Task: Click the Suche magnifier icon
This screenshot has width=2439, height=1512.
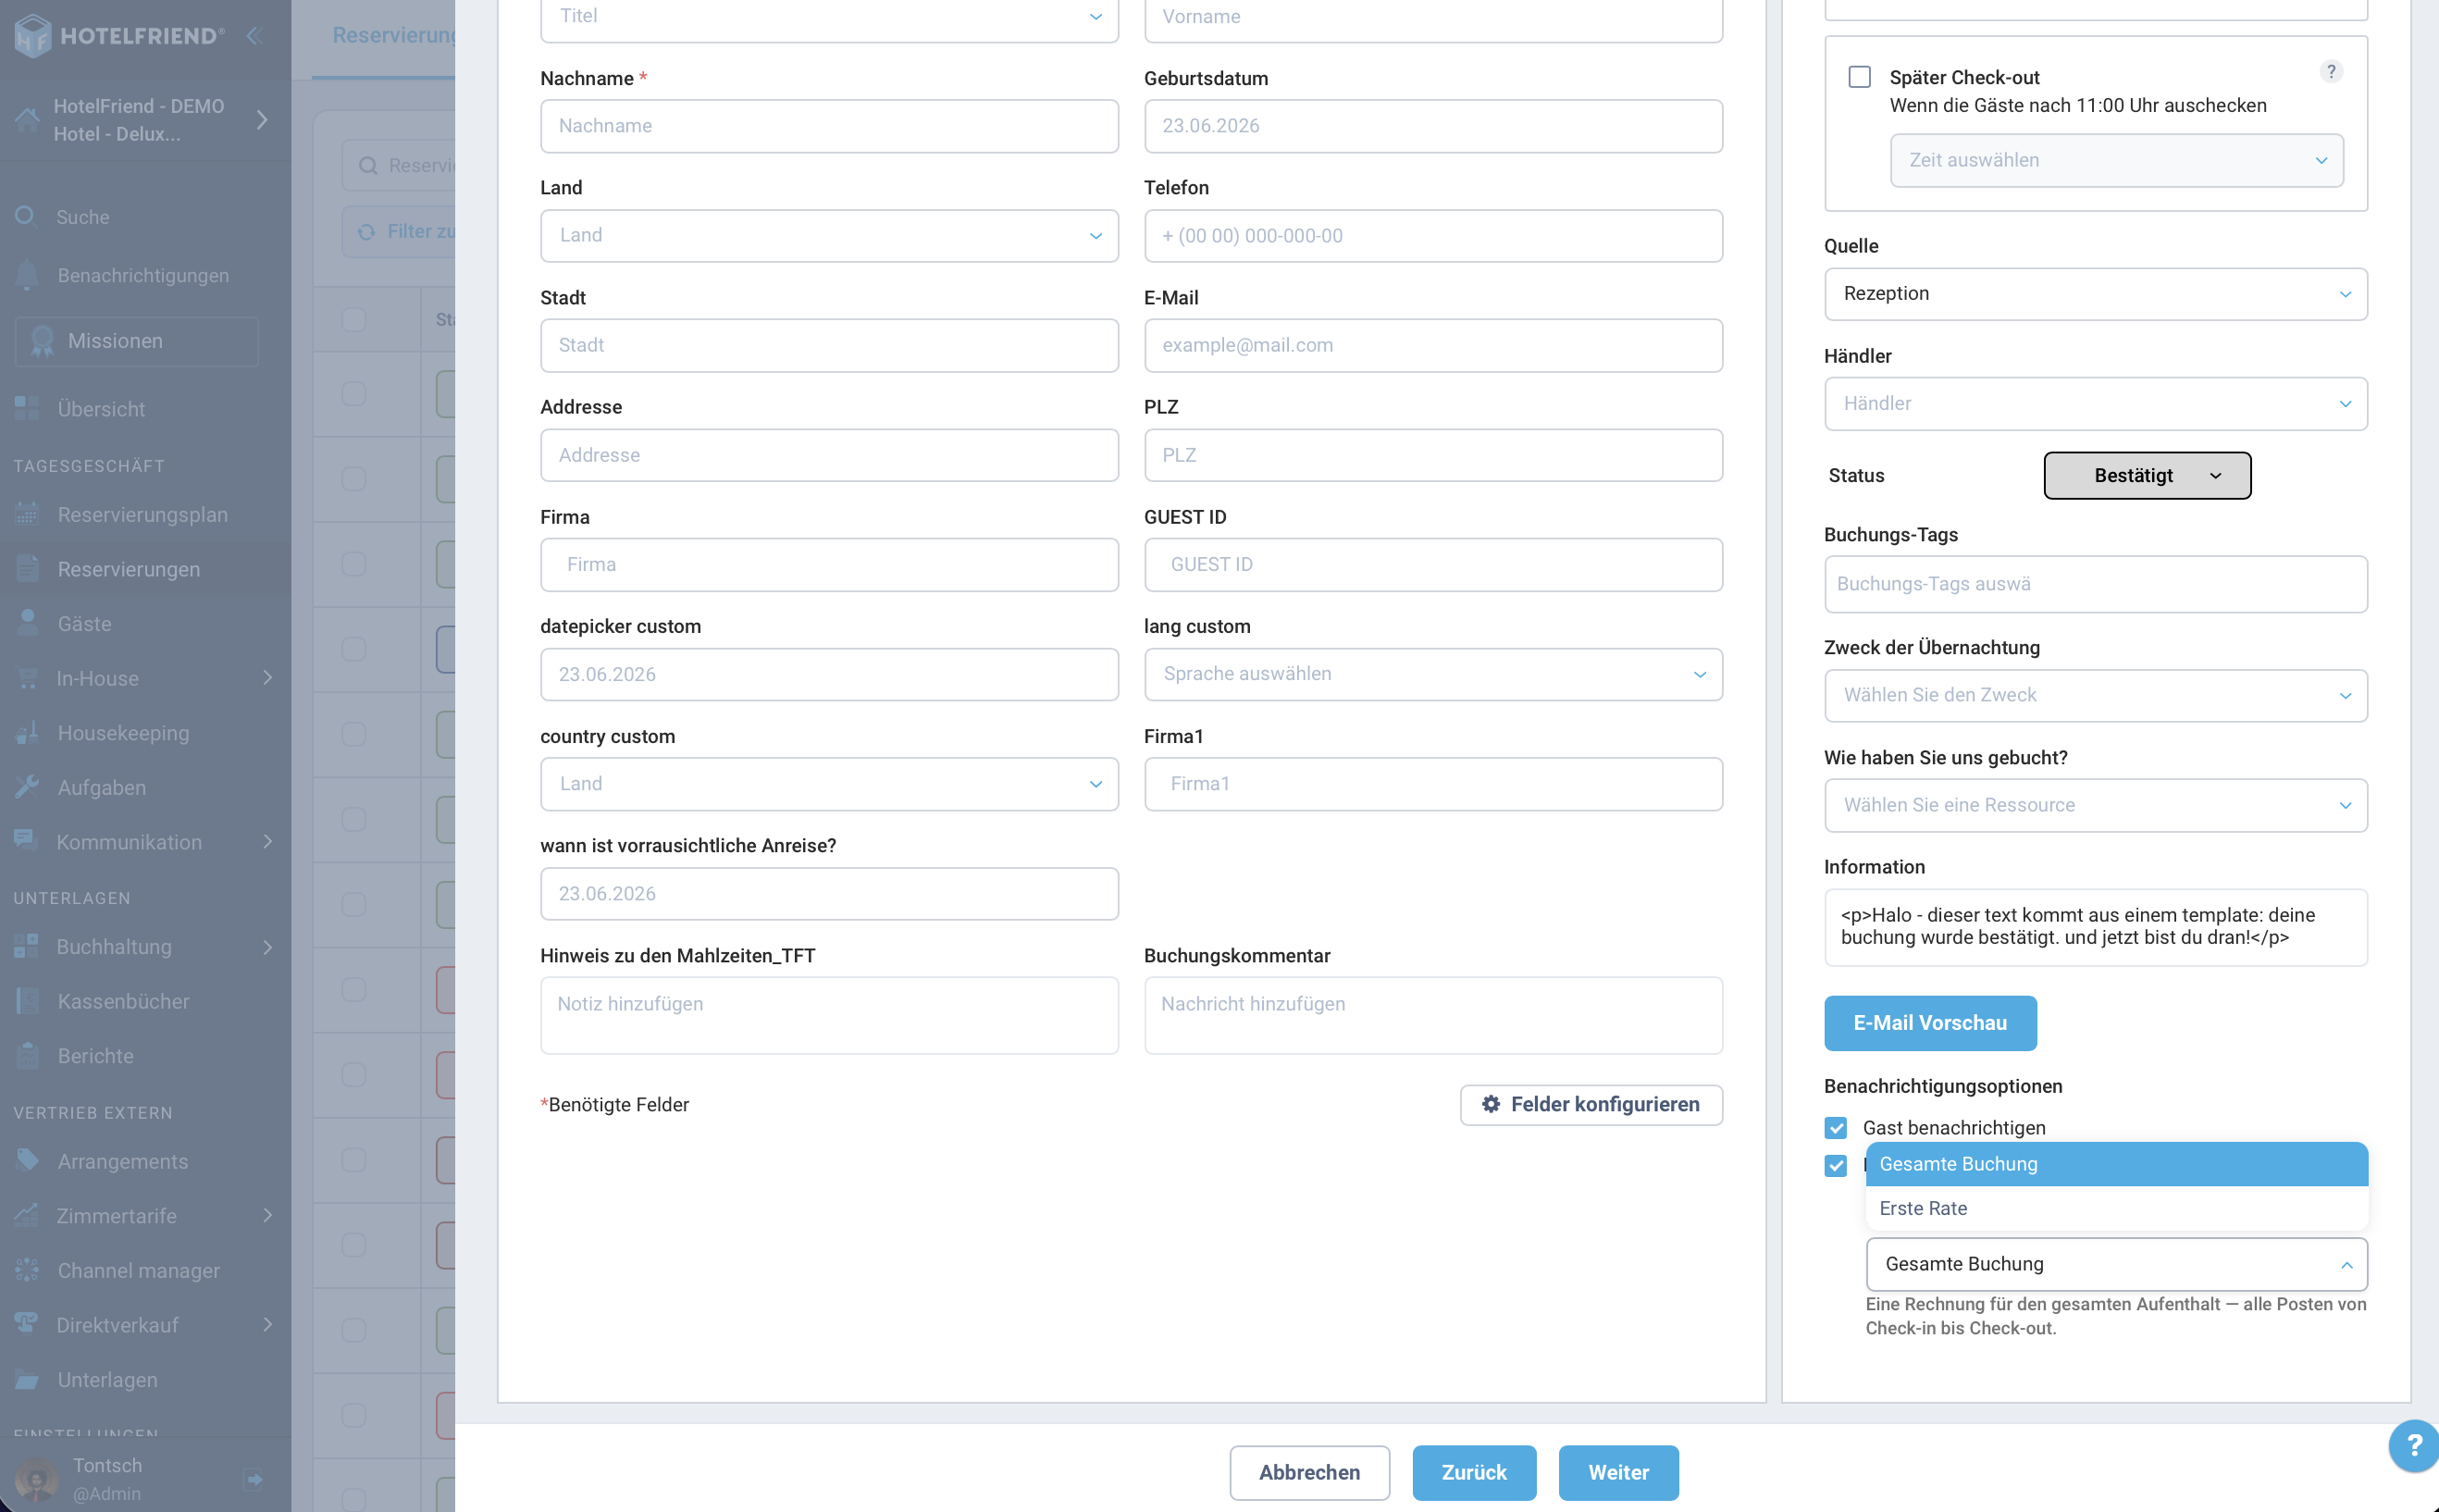Action: click(x=26, y=216)
